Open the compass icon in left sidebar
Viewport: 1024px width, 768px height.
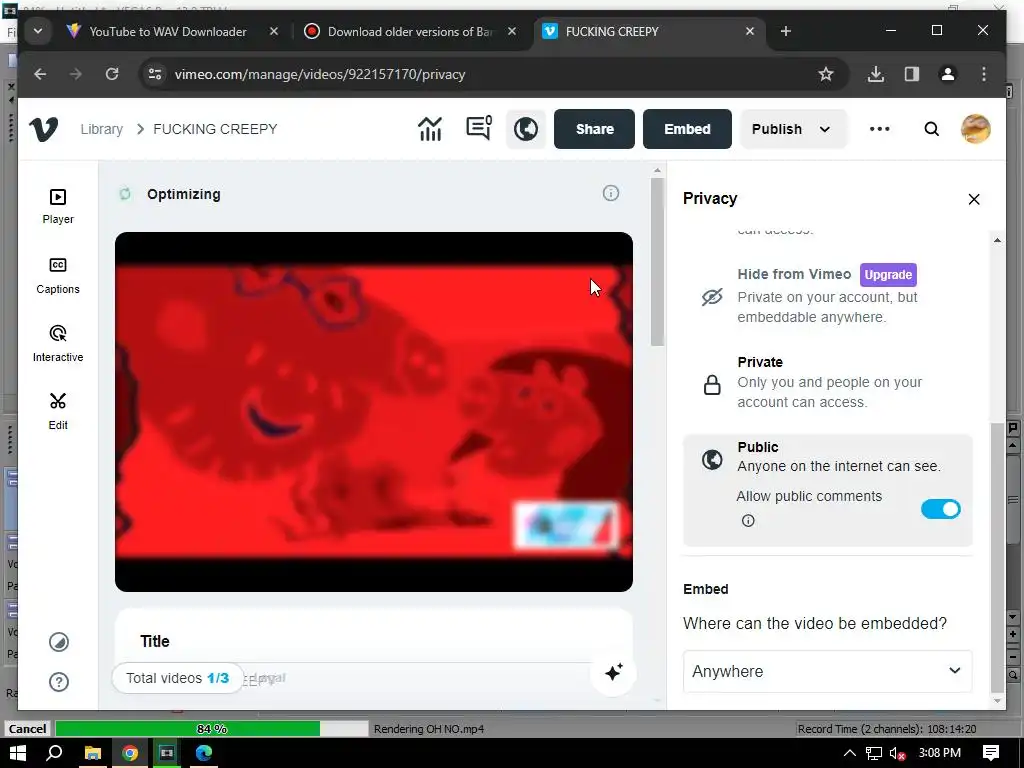pyautogui.click(x=59, y=642)
